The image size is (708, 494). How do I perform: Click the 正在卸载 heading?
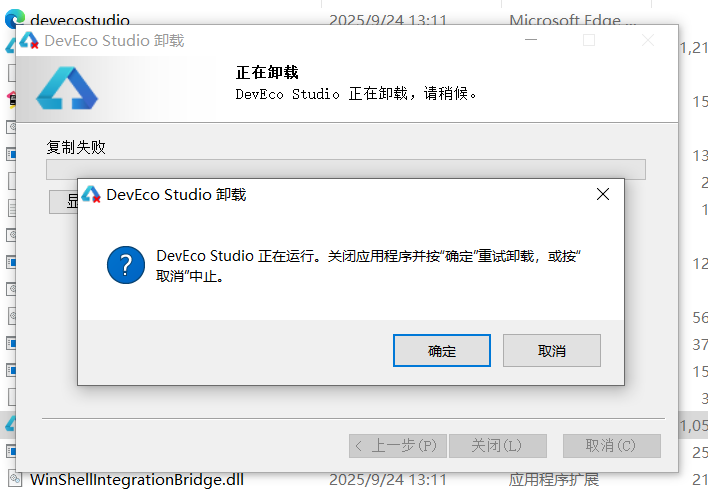267,72
